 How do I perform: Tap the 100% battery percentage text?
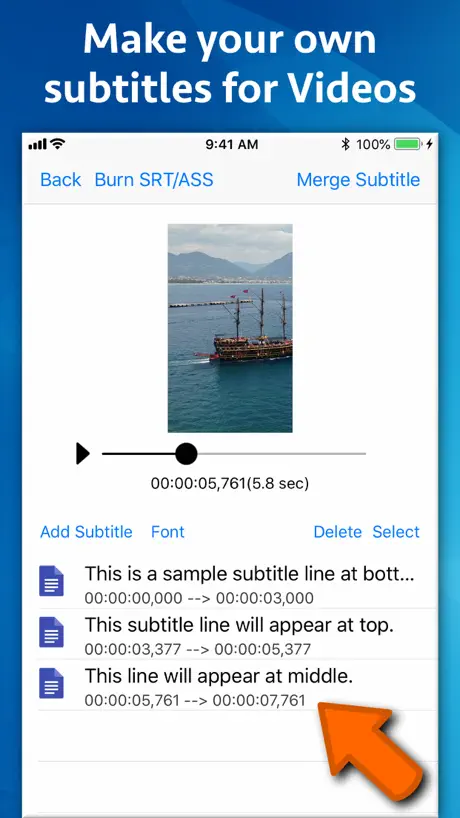(373, 145)
